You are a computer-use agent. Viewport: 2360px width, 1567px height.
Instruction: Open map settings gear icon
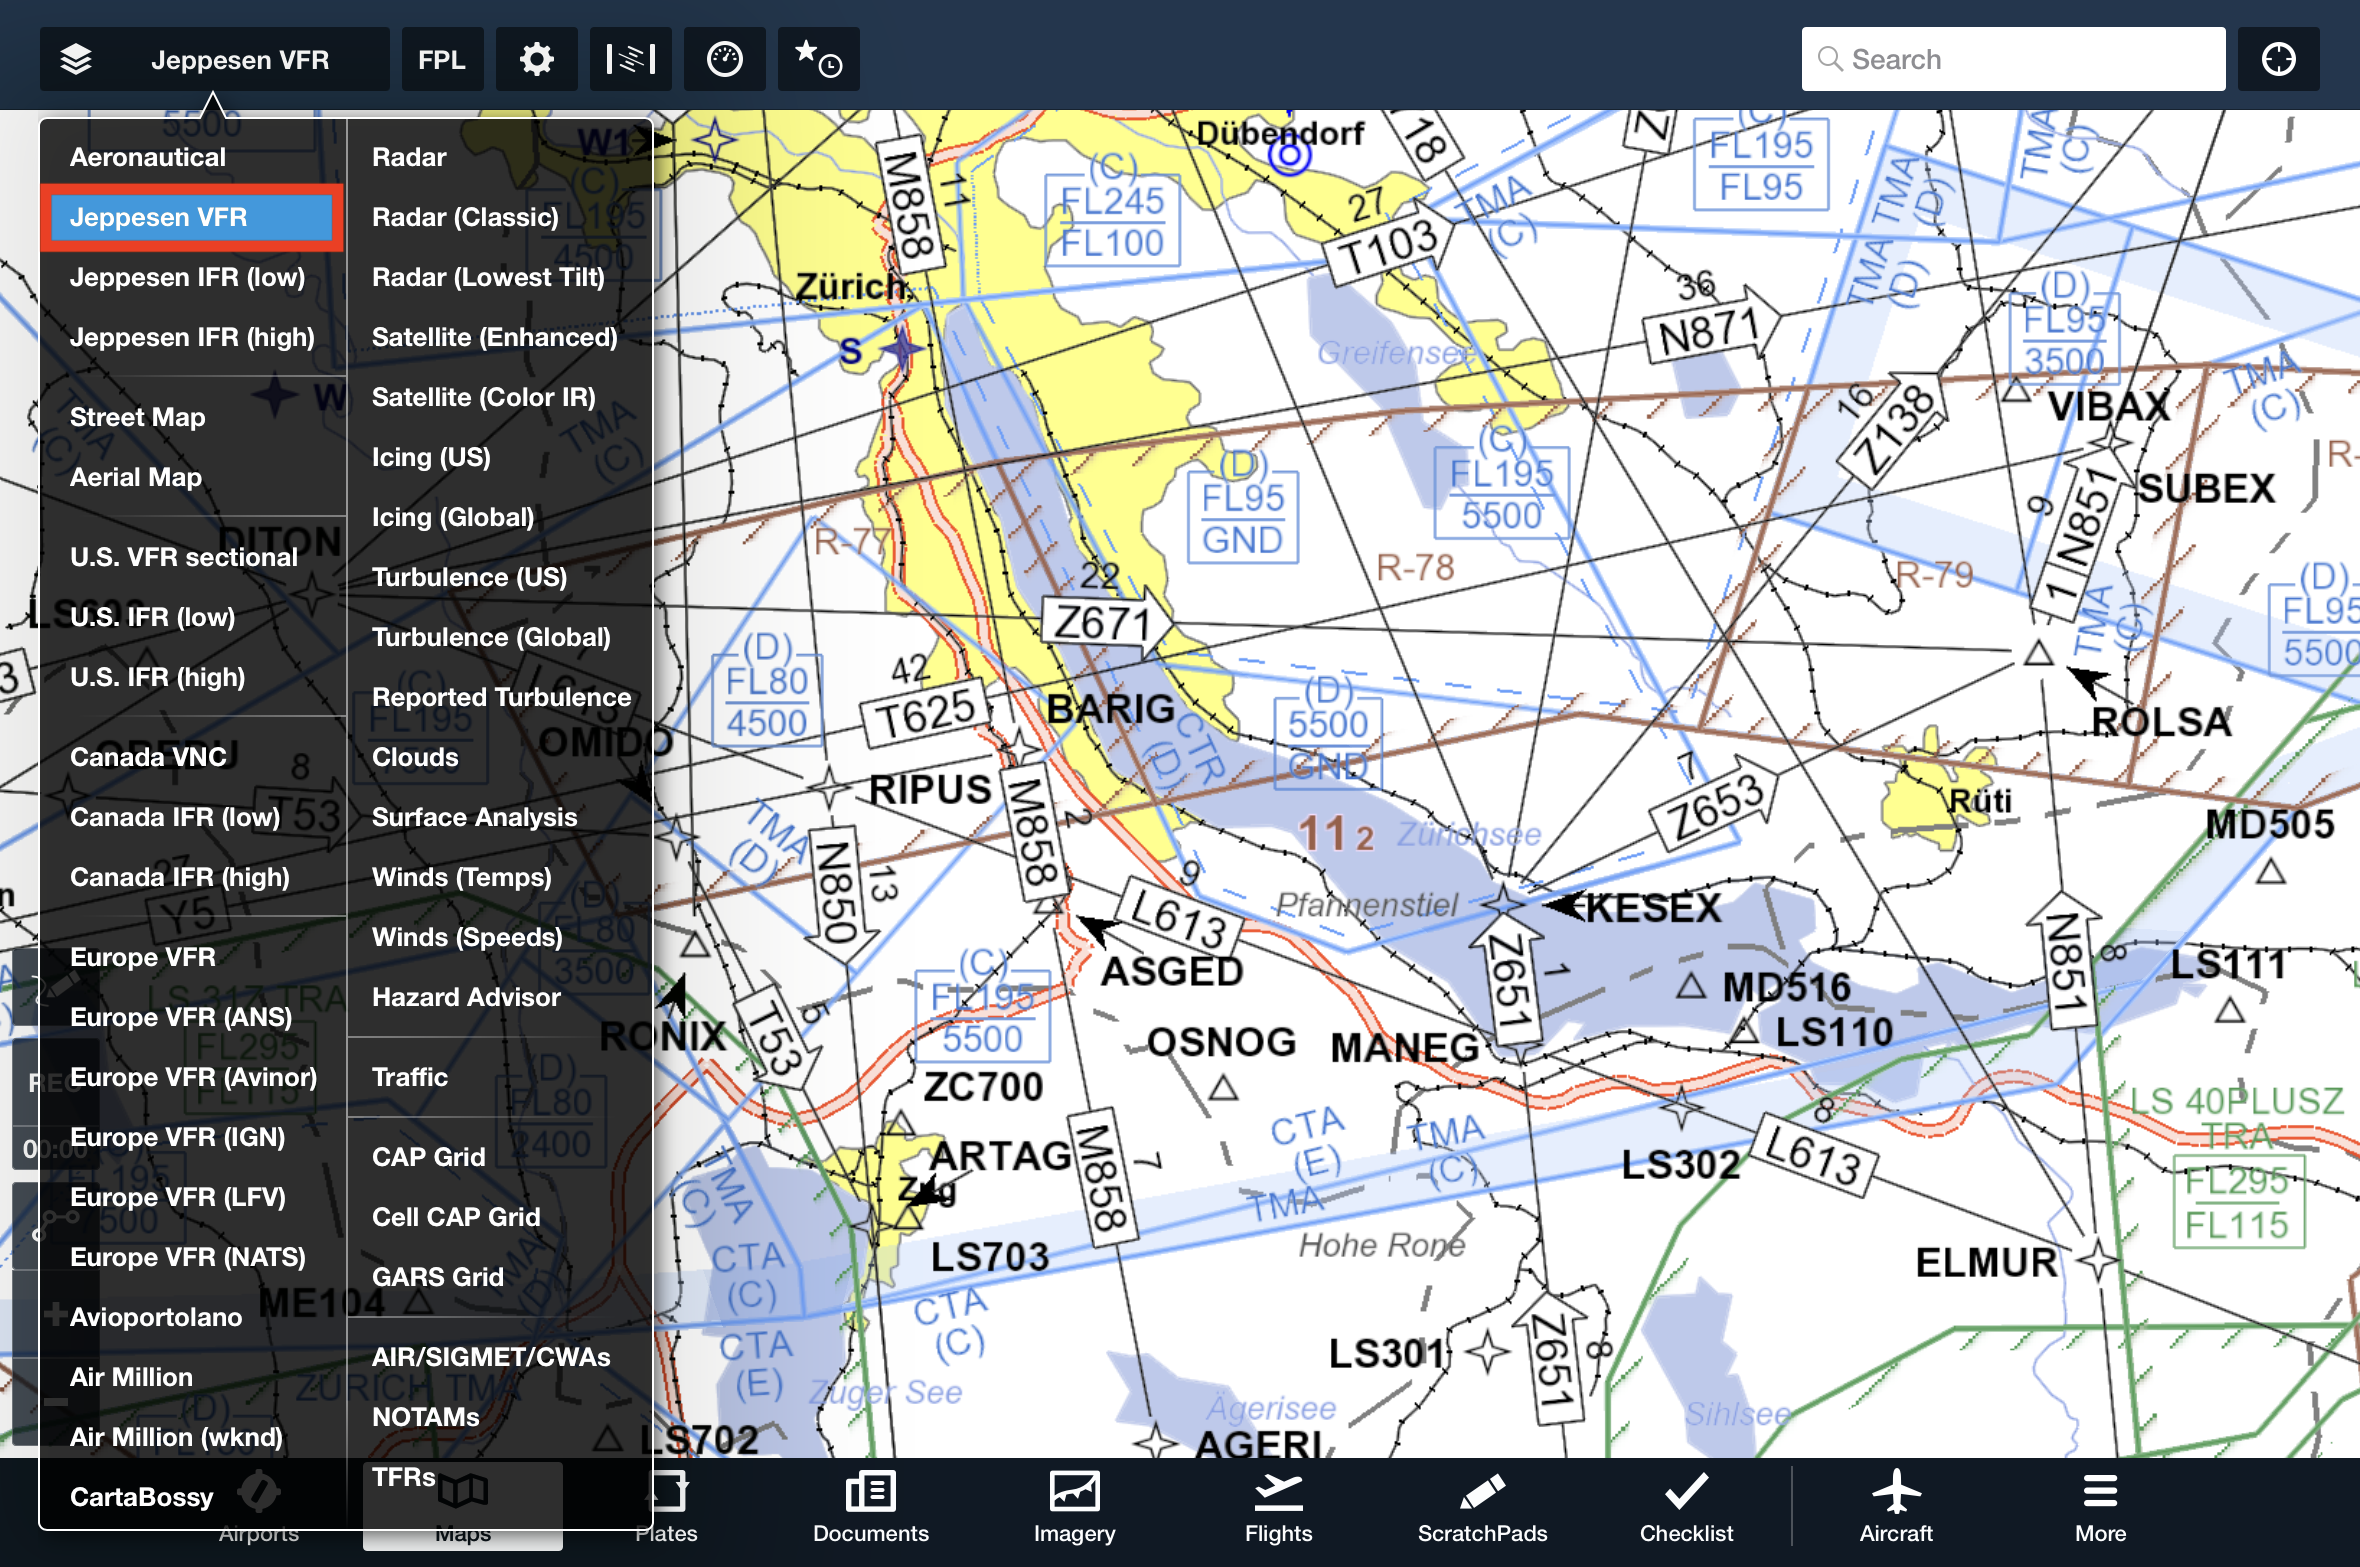(536, 60)
